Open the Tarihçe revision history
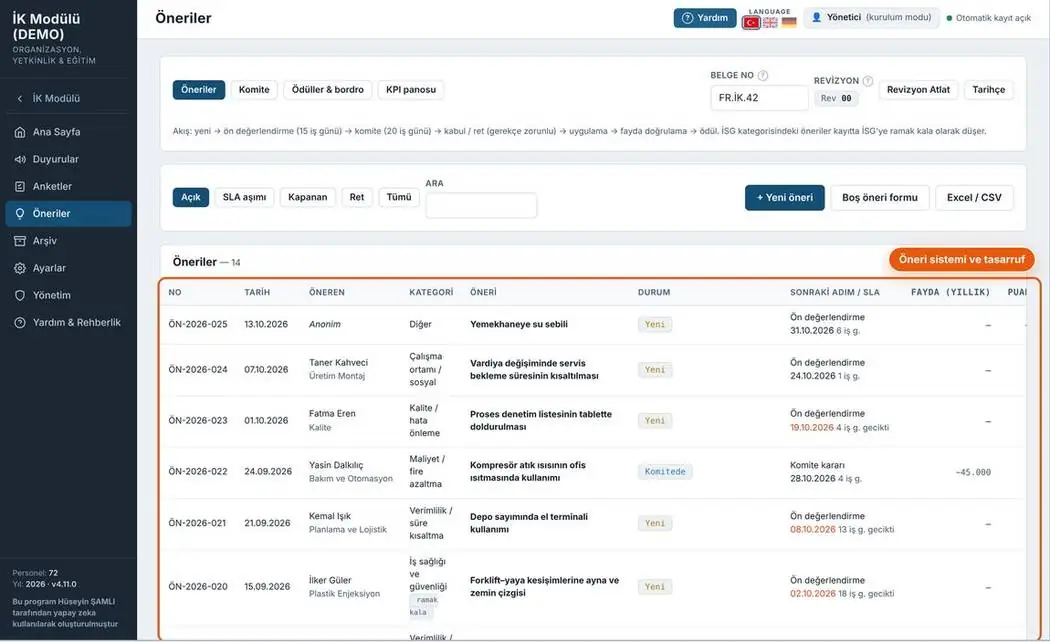Viewport: 1050px width, 642px height. pos(988,90)
